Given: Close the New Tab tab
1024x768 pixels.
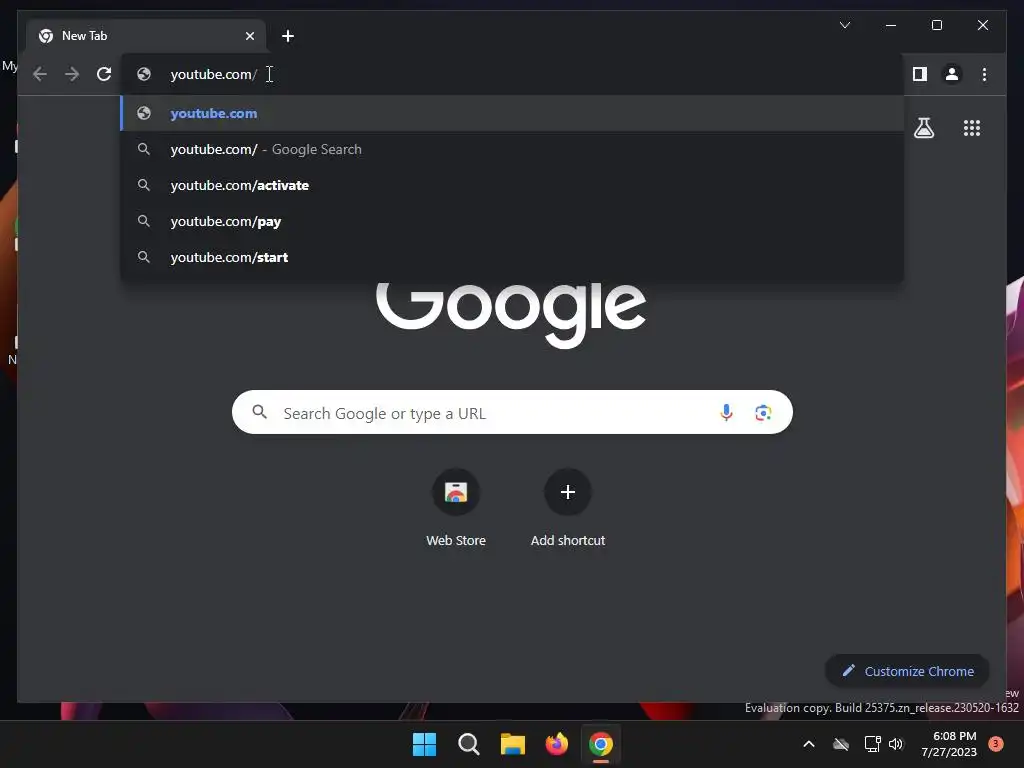Looking at the screenshot, I should [250, 36].
